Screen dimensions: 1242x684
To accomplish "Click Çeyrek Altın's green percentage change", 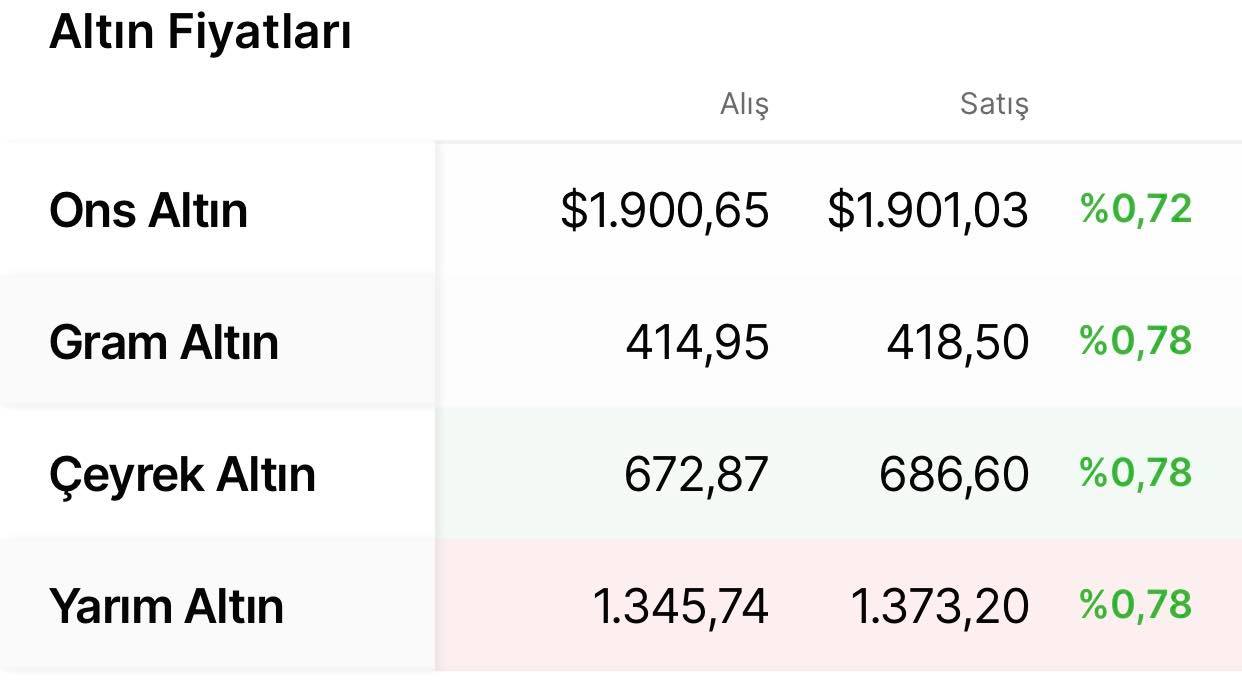I will point(1136,472).
